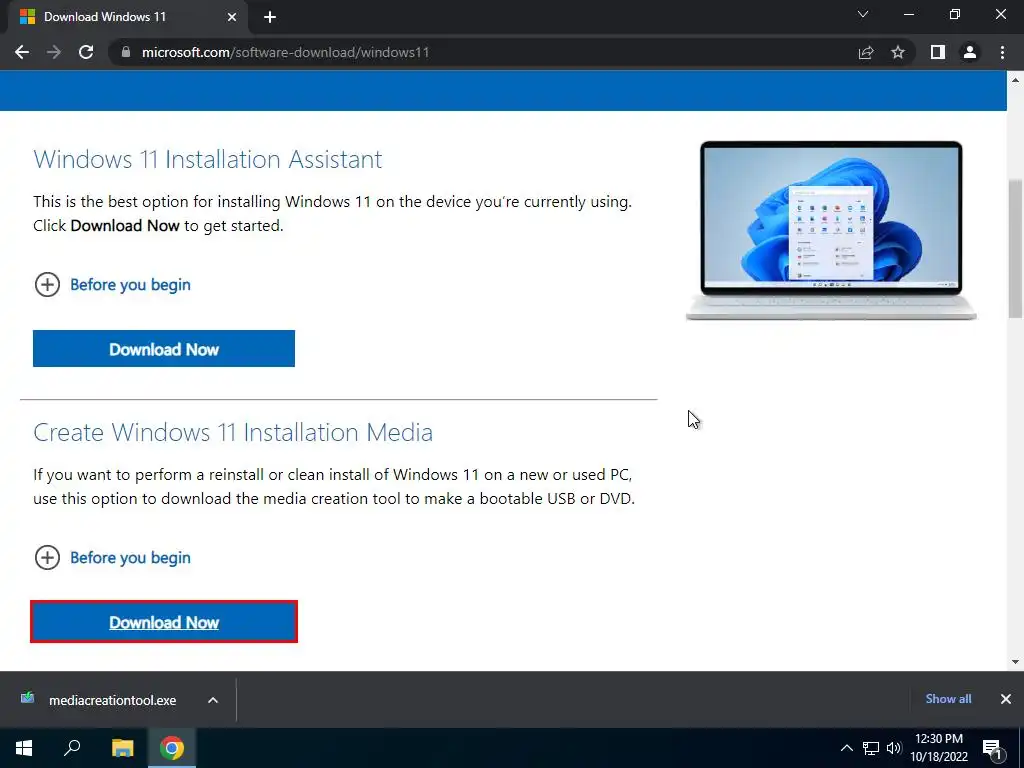This screenshot has height=768, width=1024.
Task: Minimize the Chrome window
Action: (x=909, y=14)
